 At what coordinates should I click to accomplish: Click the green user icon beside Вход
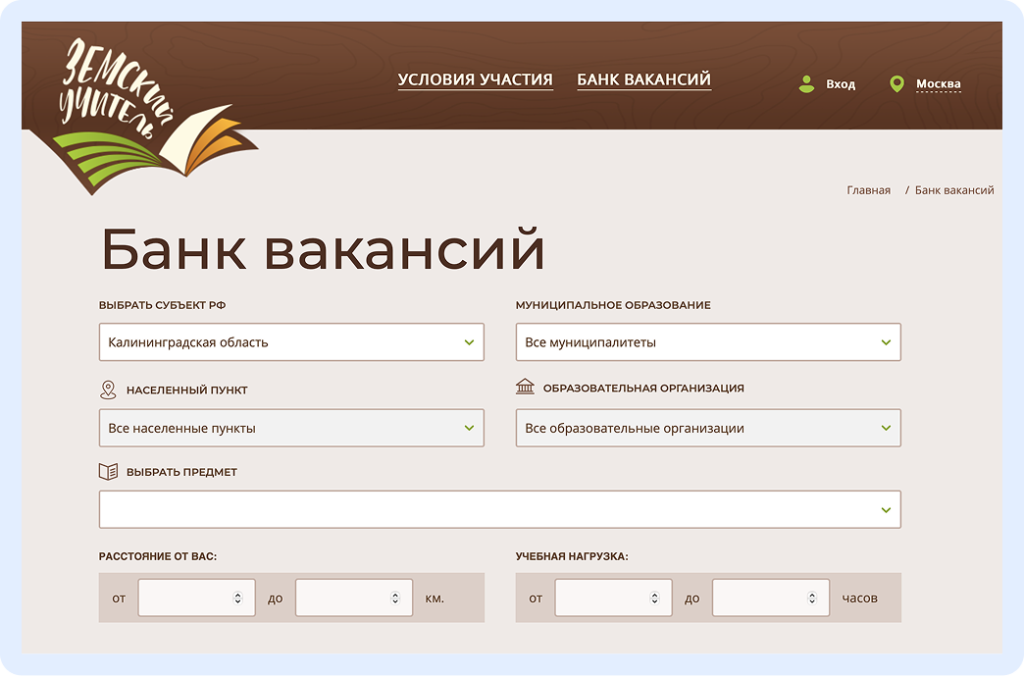[806, 84]
